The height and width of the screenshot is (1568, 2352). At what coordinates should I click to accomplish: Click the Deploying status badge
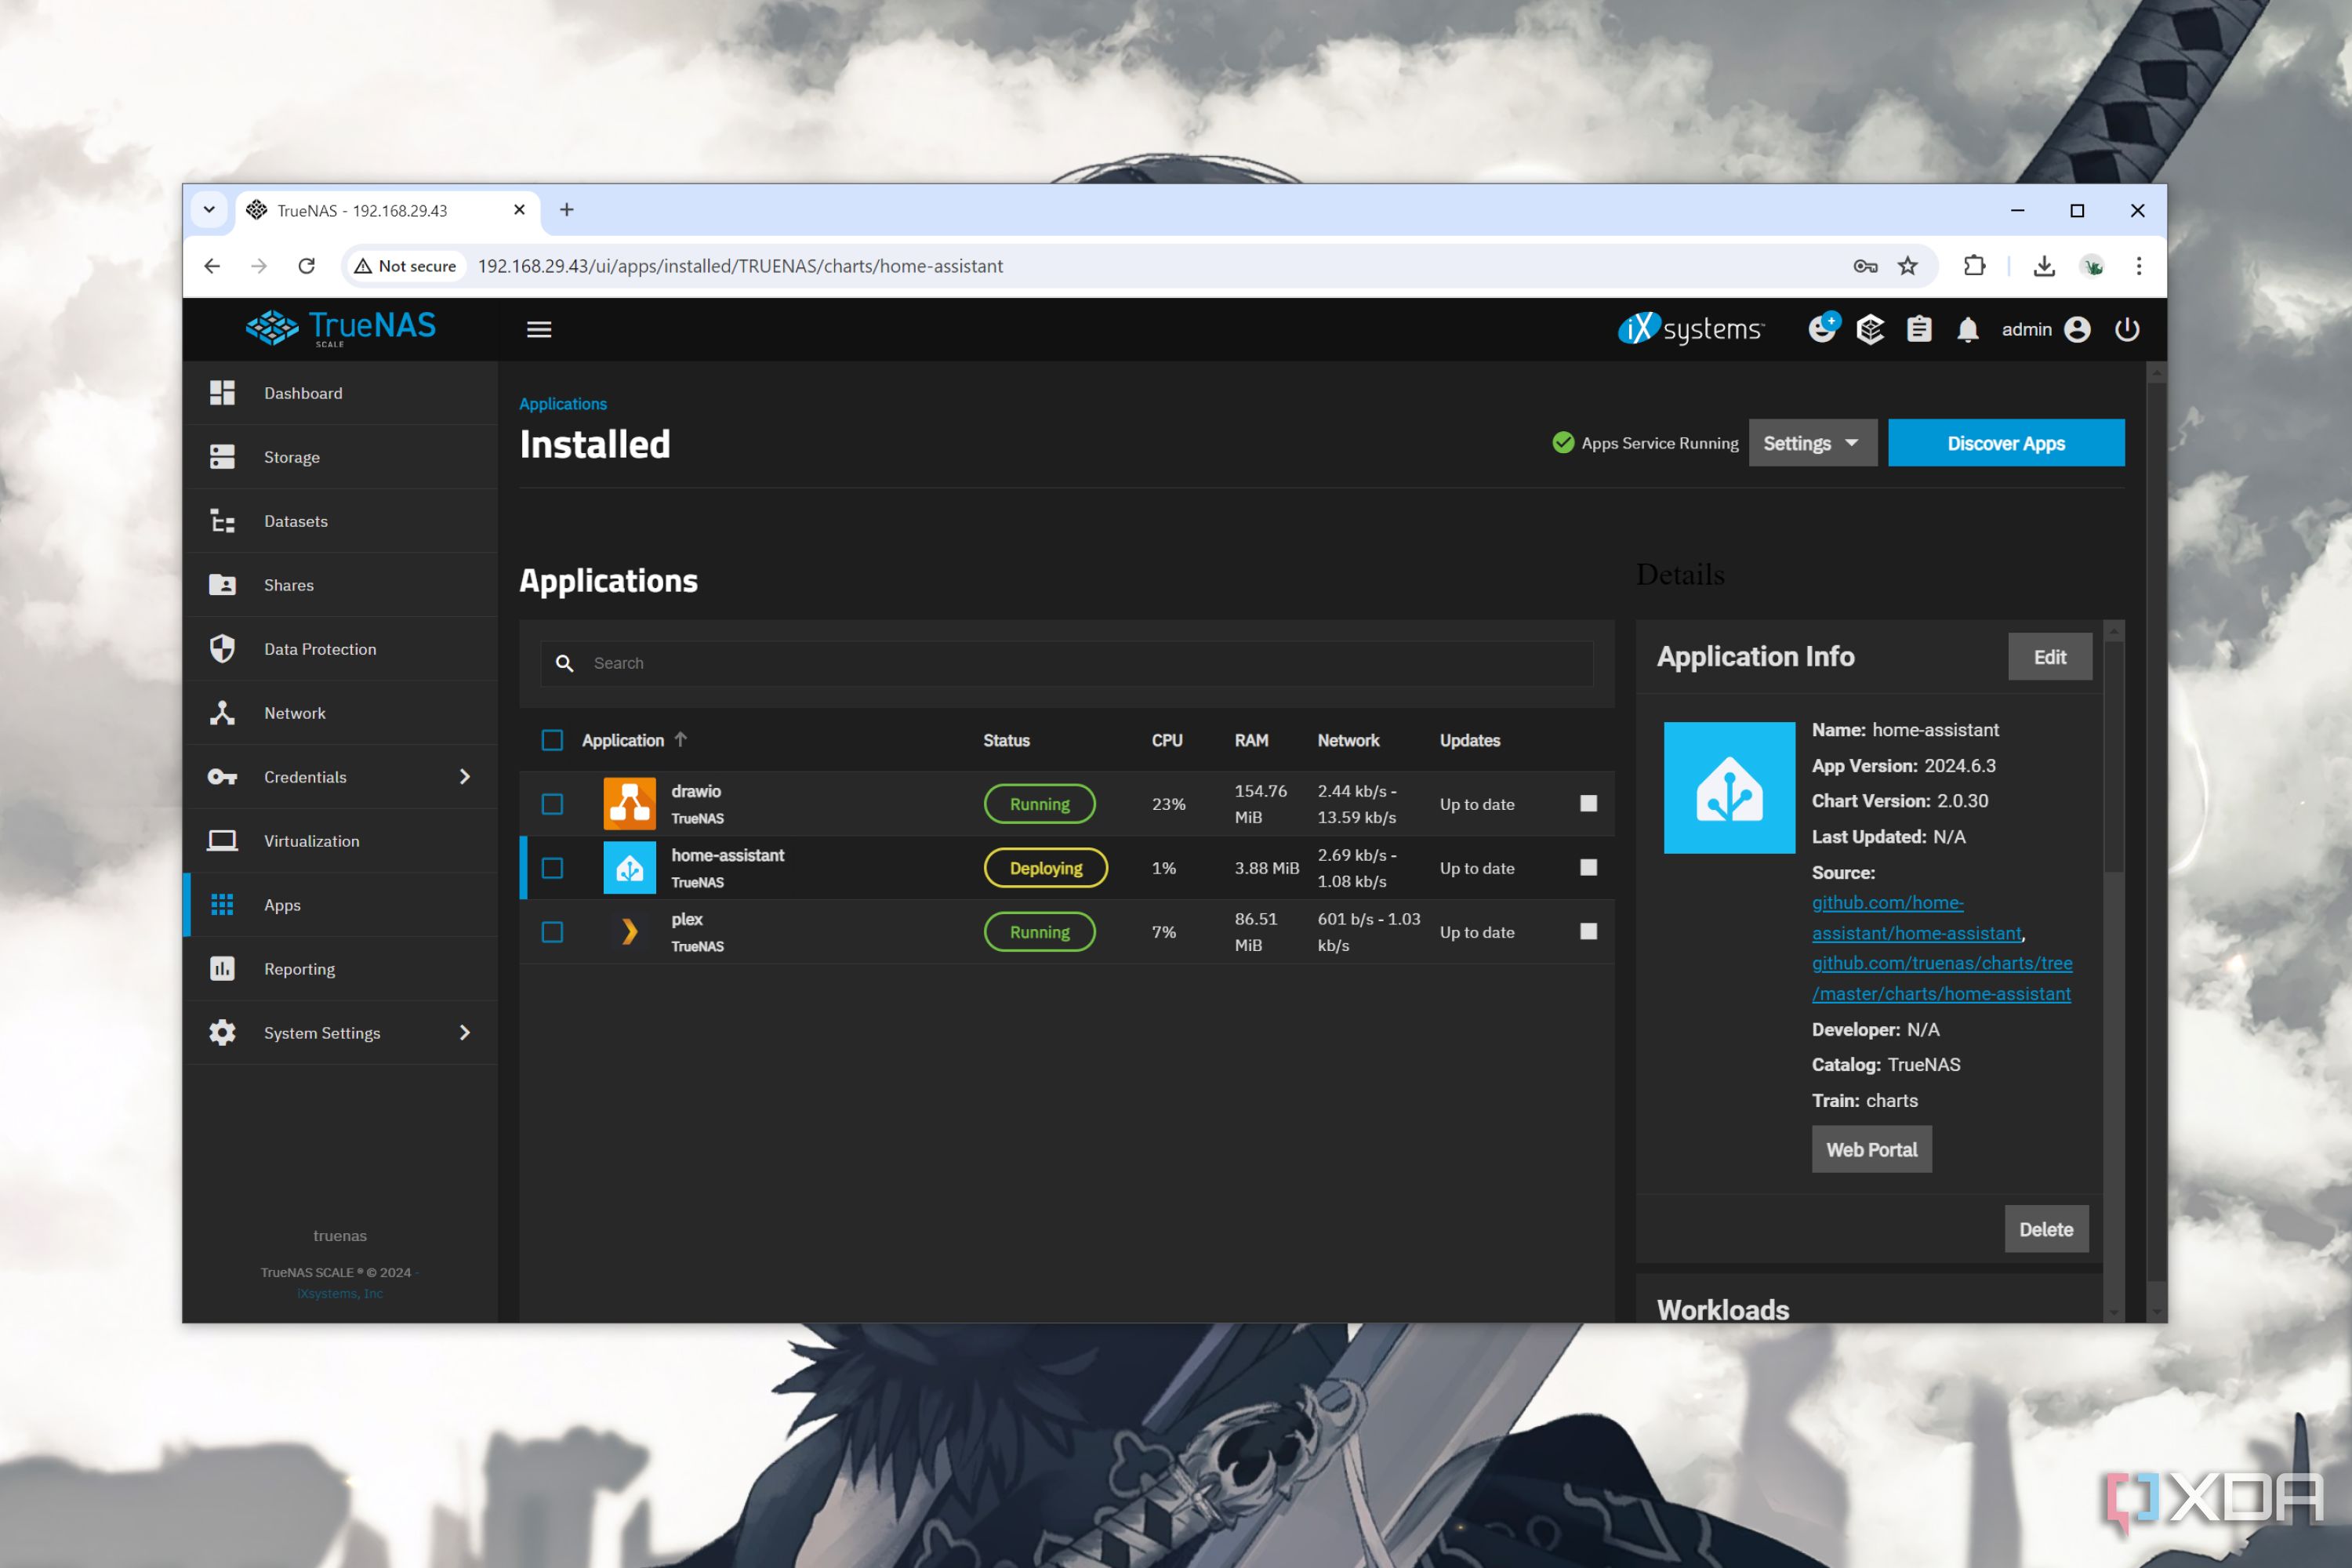pos(1046,868)
